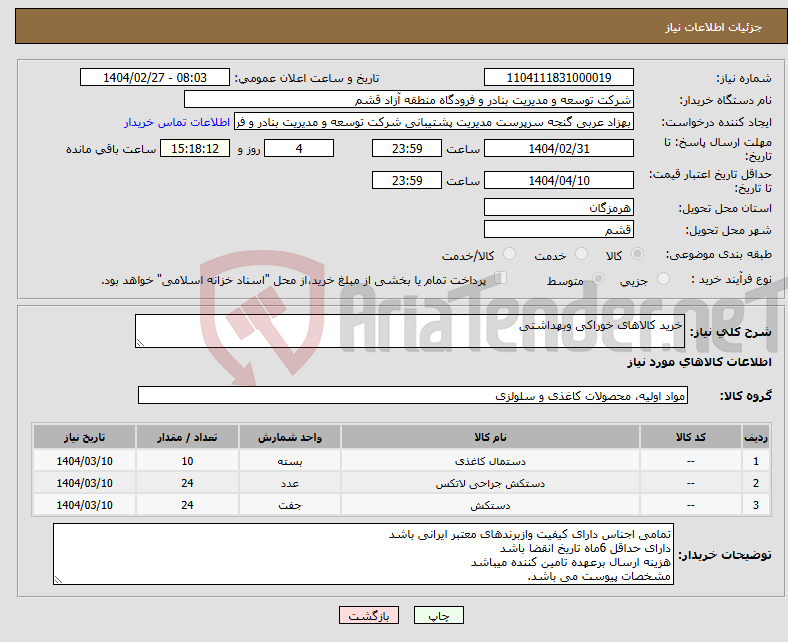788x642 pixels.
Task: Click the delivery city field قشم
Action: [558, 229]
